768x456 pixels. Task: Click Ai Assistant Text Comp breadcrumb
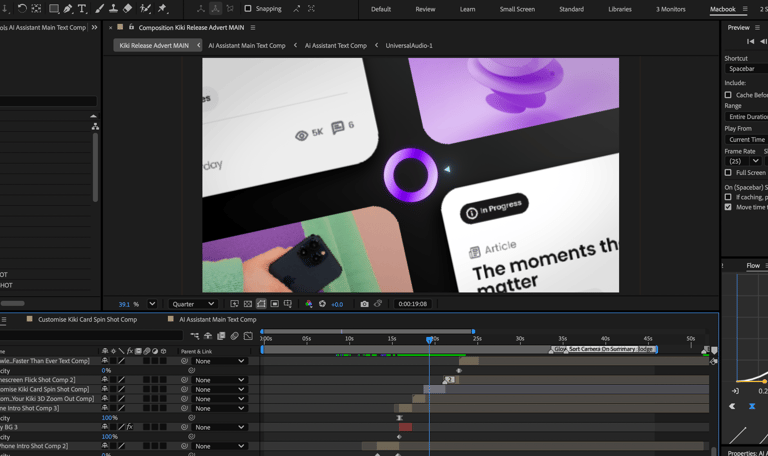pyautogui.click(x=336, y=46)
